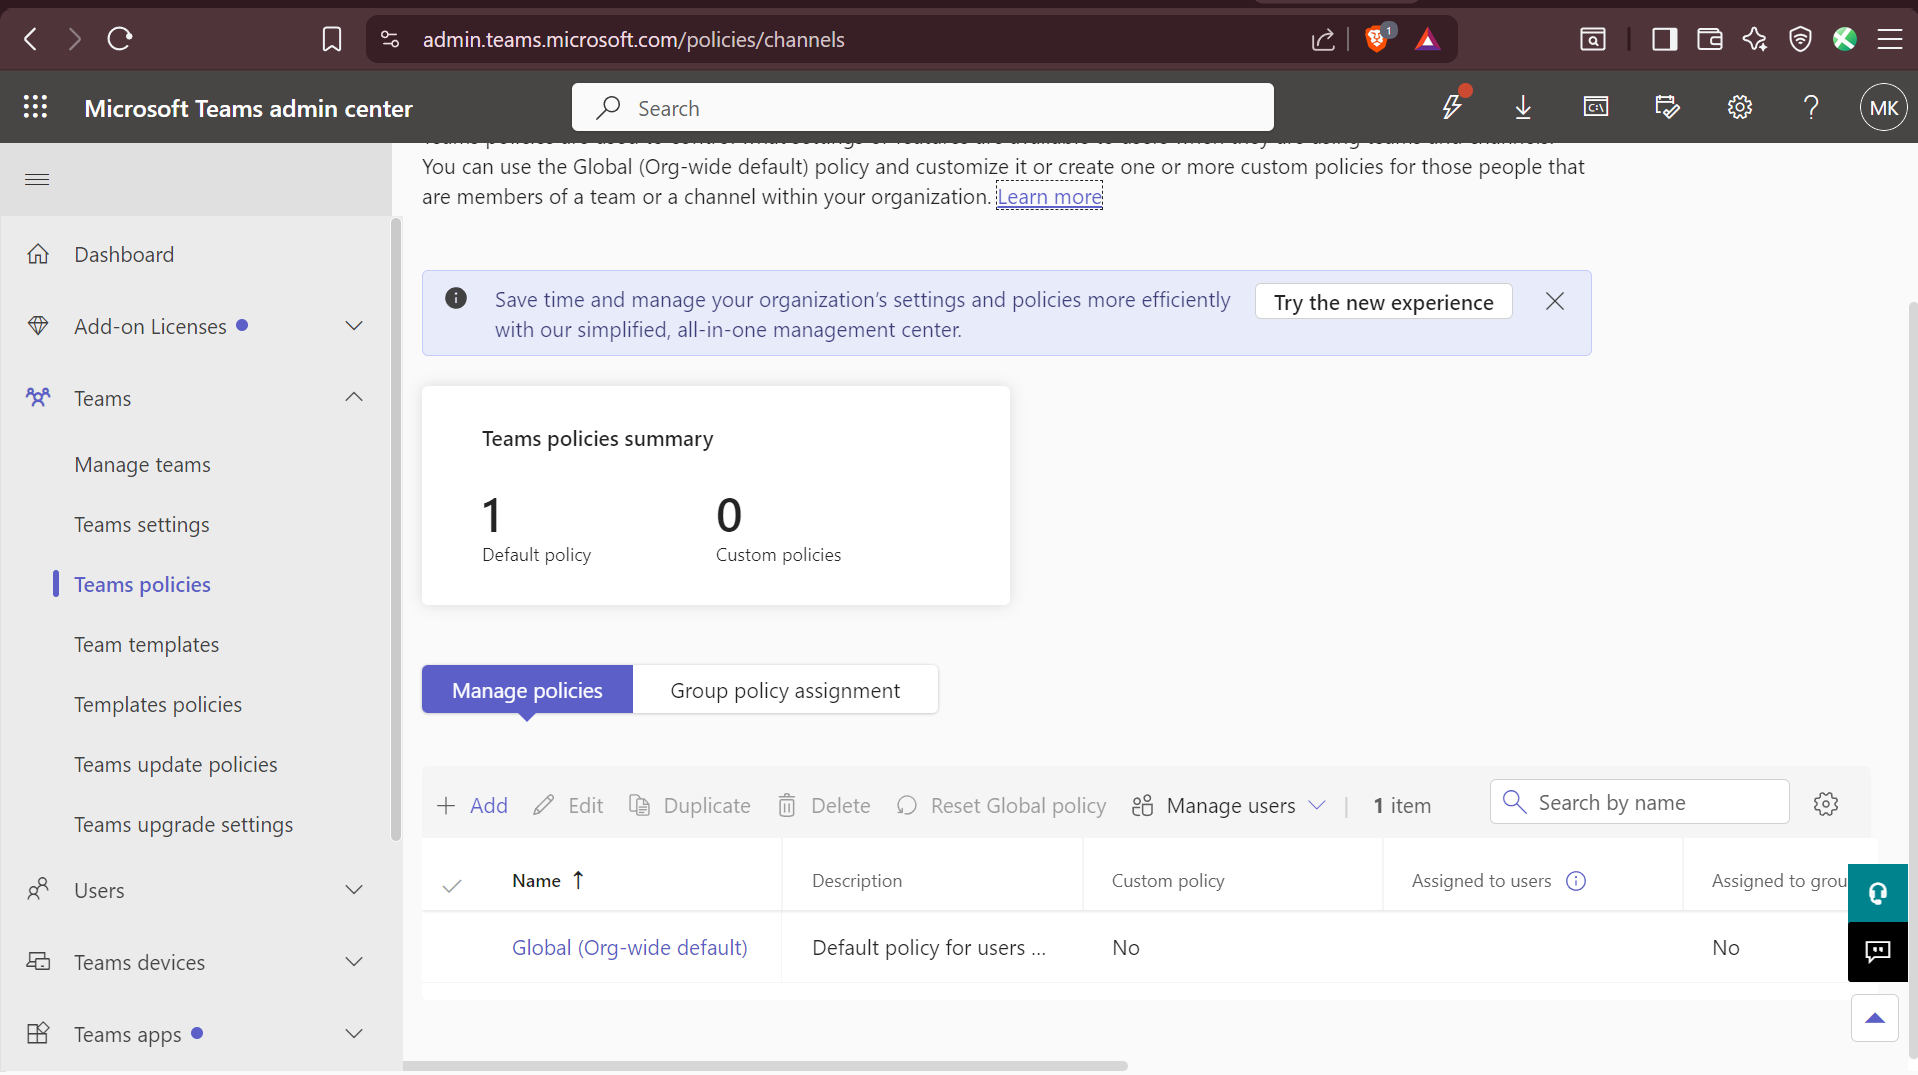Open the Leo AI sparkle icon
This screenshot has width=1918, height=1075.
(x=1755, y=39)
